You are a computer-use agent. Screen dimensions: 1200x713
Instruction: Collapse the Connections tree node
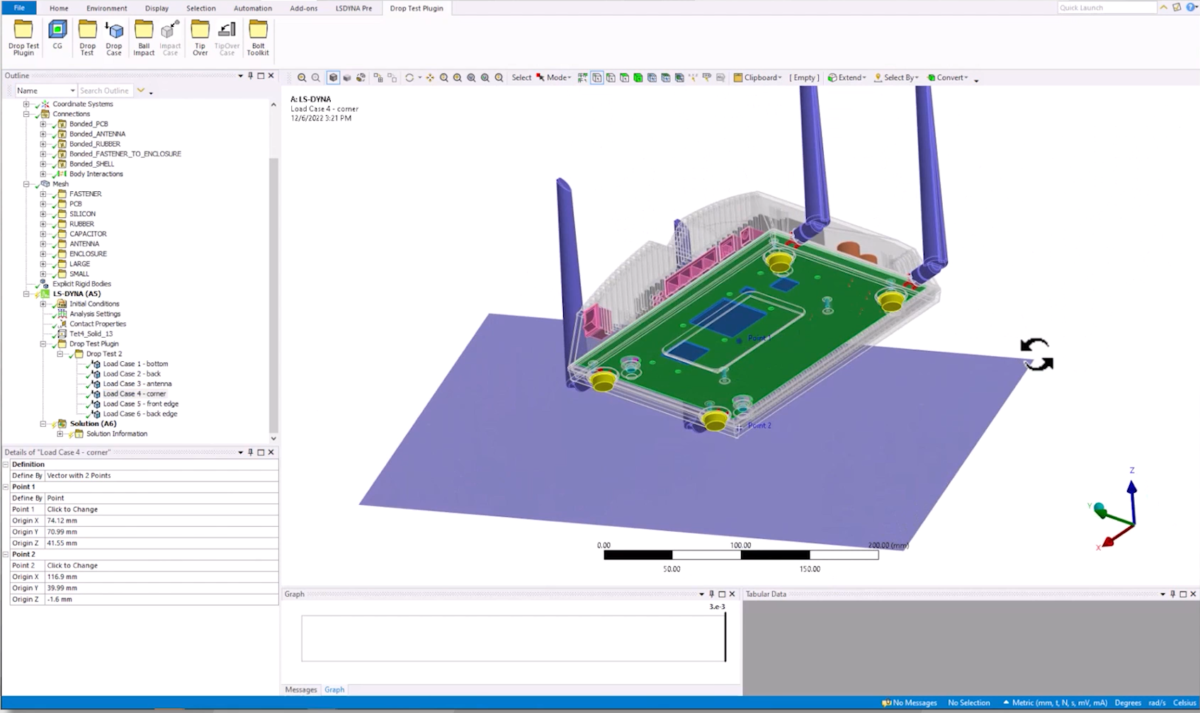tap(27, 114)
